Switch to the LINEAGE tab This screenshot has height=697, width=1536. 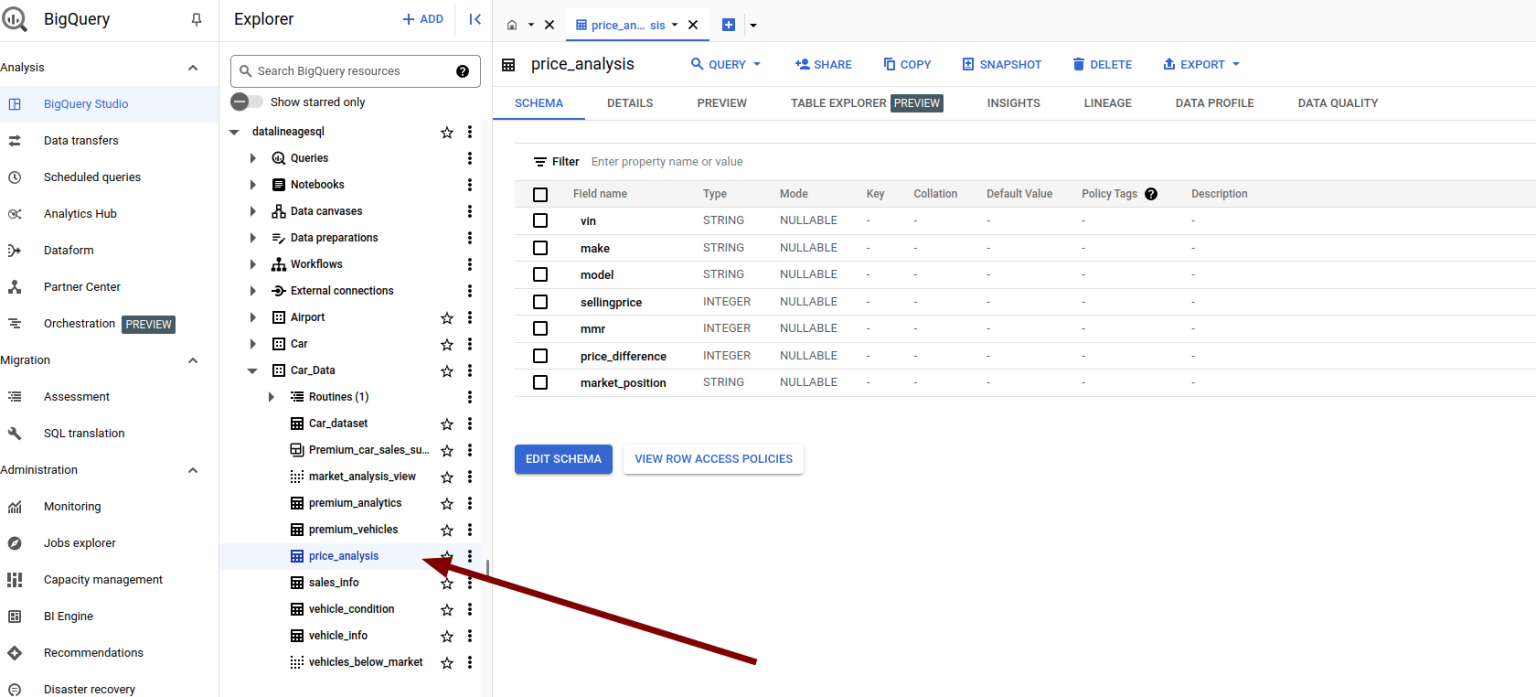click(1107, 102)
